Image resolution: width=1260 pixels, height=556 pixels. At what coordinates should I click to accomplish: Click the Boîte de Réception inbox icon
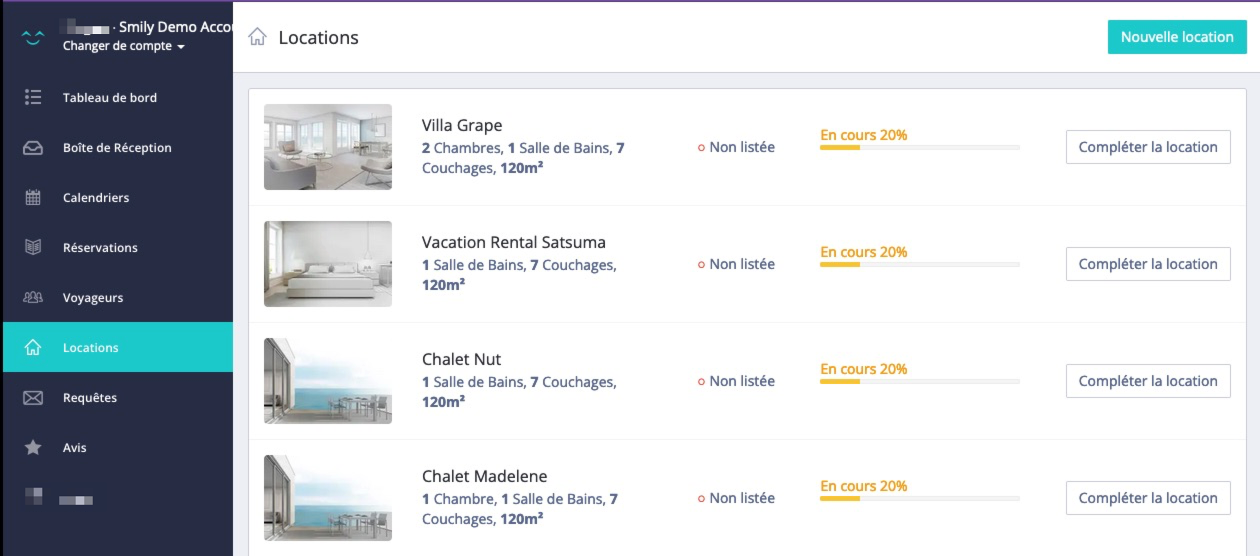33,148
